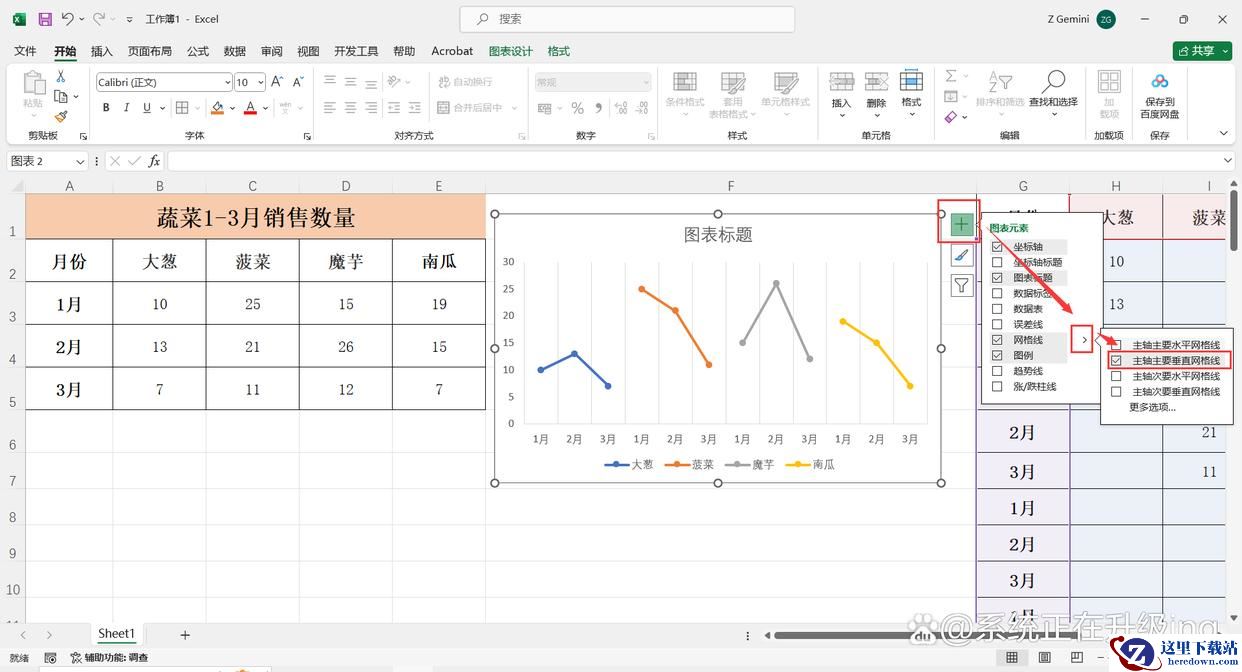Click the Cut scissors icon
This screenshot has height=672, width=1242.
(61, 77)
